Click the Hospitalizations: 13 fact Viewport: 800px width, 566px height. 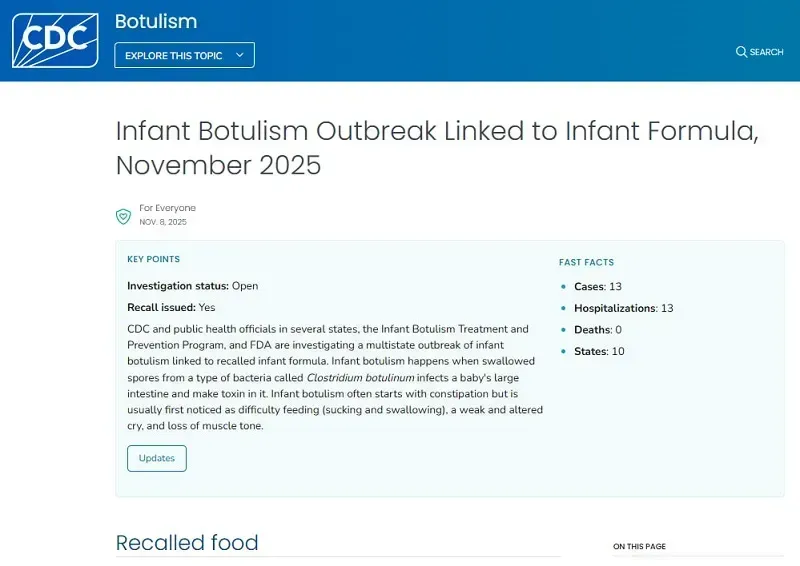(x=623, y=308)
